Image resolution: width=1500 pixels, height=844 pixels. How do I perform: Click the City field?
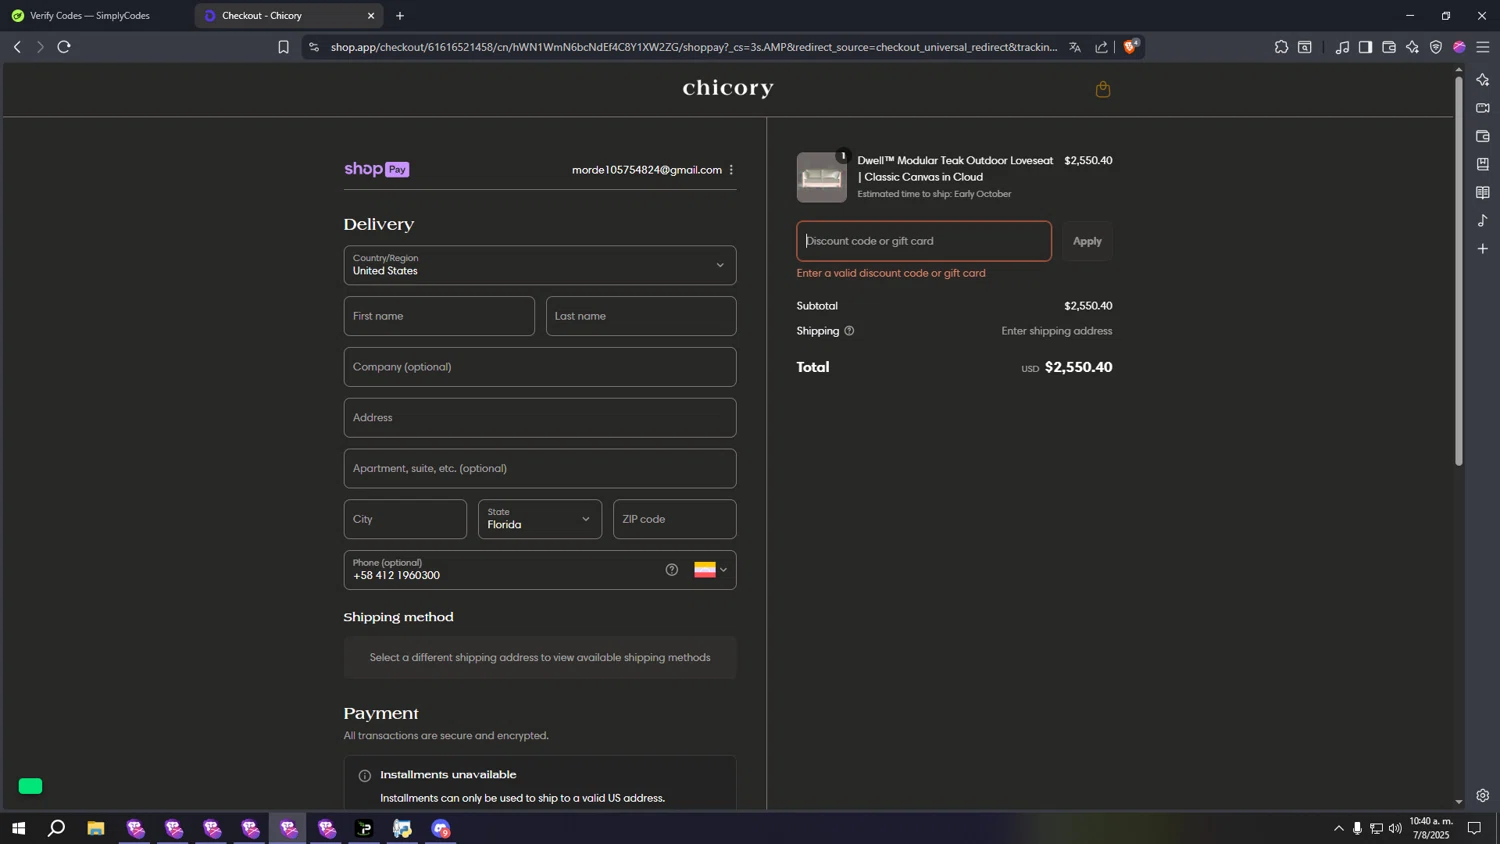[x=405, y=519]
